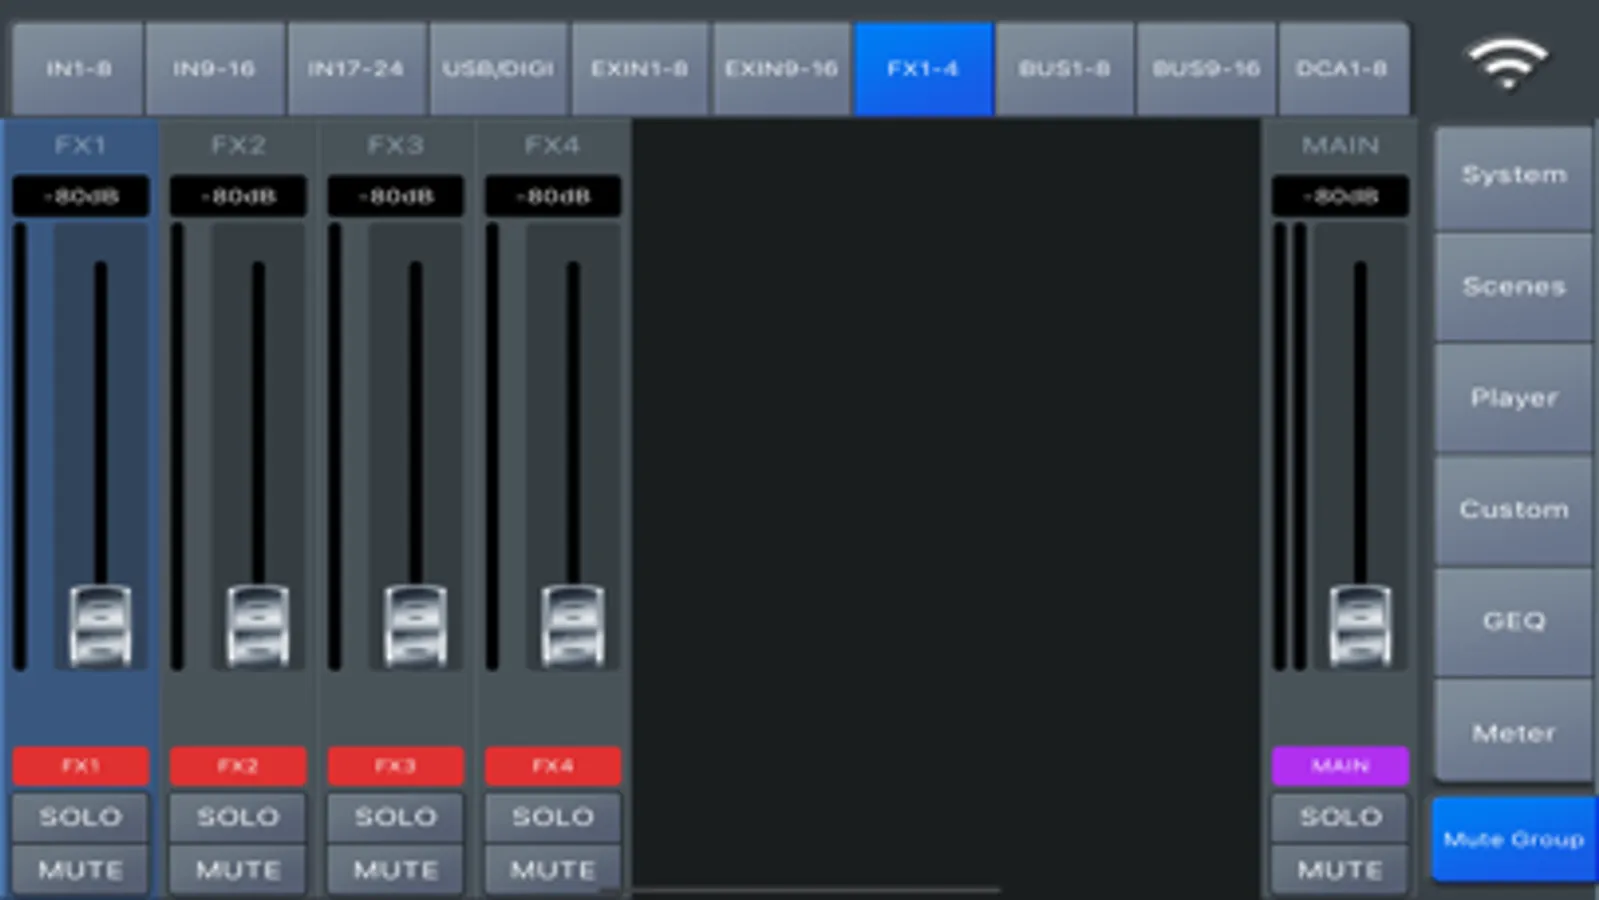Select the DCA1-8 tab
The height and width of the screenshot is (900, 1599).
pyautogui.click(x=1342, y=69)
